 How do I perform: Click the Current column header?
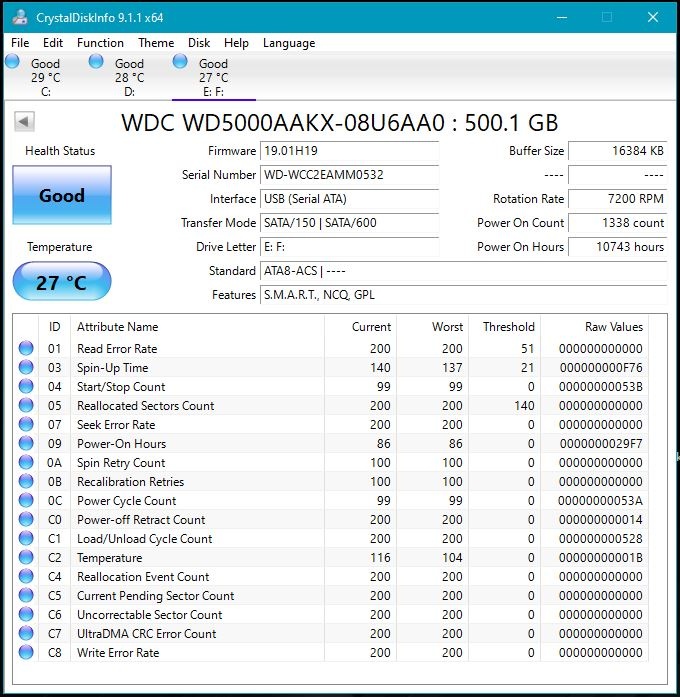[x=360, y=327]
